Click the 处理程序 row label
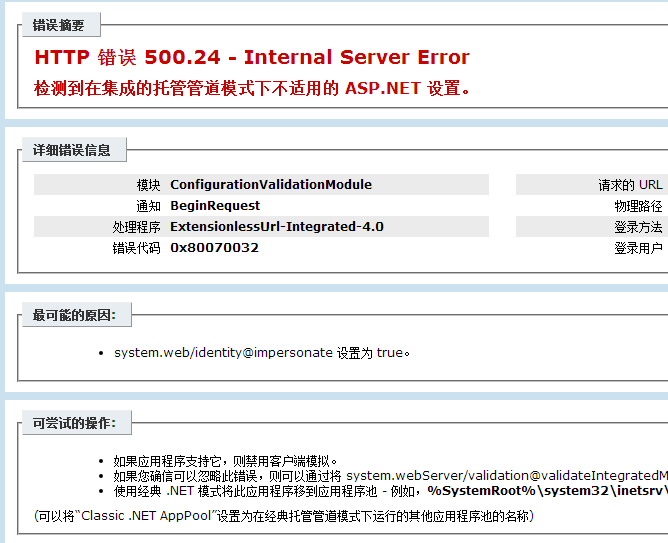 137,227
